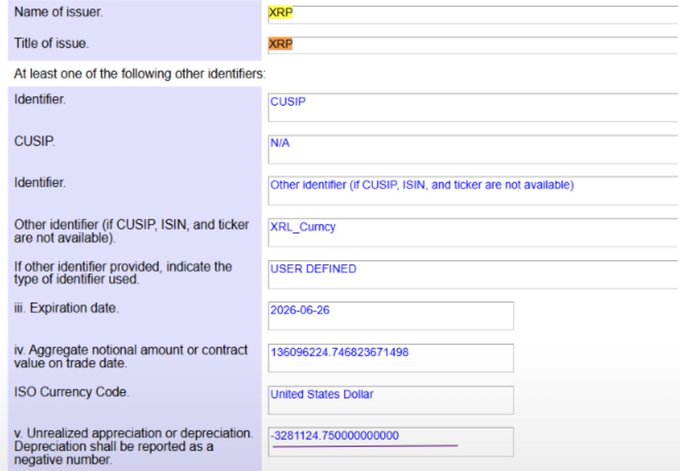The width and height of the screenshot is (680, 471).
Task: Select the Identifier field showing Other identifier text
Action: tap(474, 191)
